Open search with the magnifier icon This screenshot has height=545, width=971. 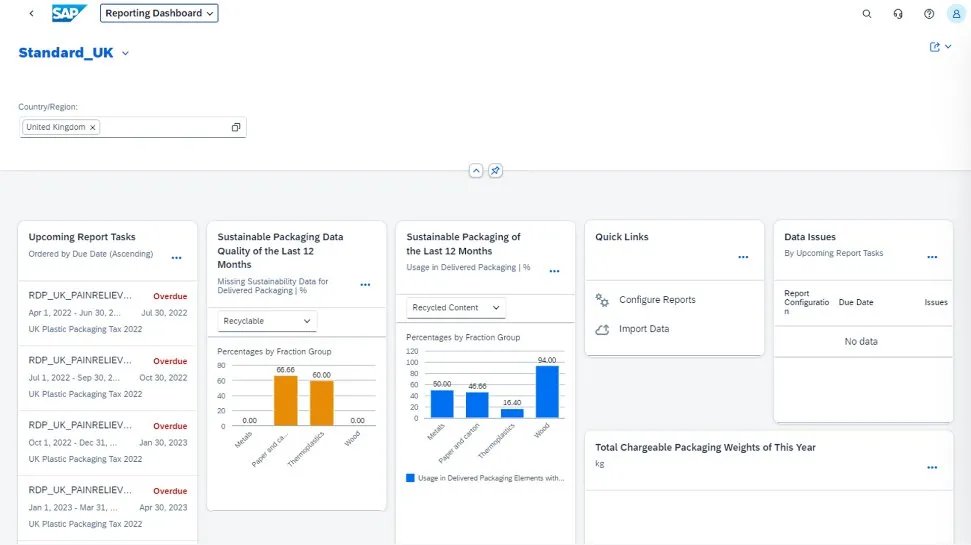pos(866,14)
